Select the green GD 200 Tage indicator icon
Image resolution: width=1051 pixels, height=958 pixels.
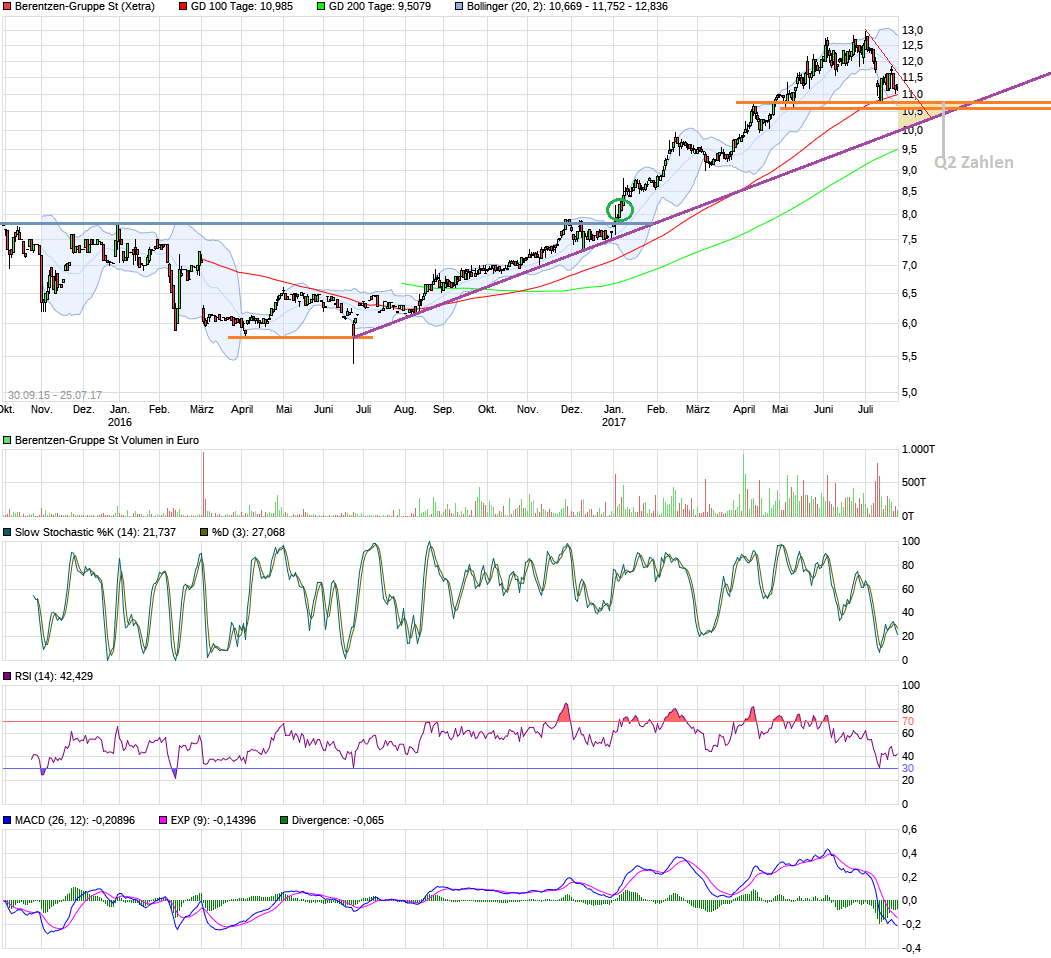[x=321, y=6]
